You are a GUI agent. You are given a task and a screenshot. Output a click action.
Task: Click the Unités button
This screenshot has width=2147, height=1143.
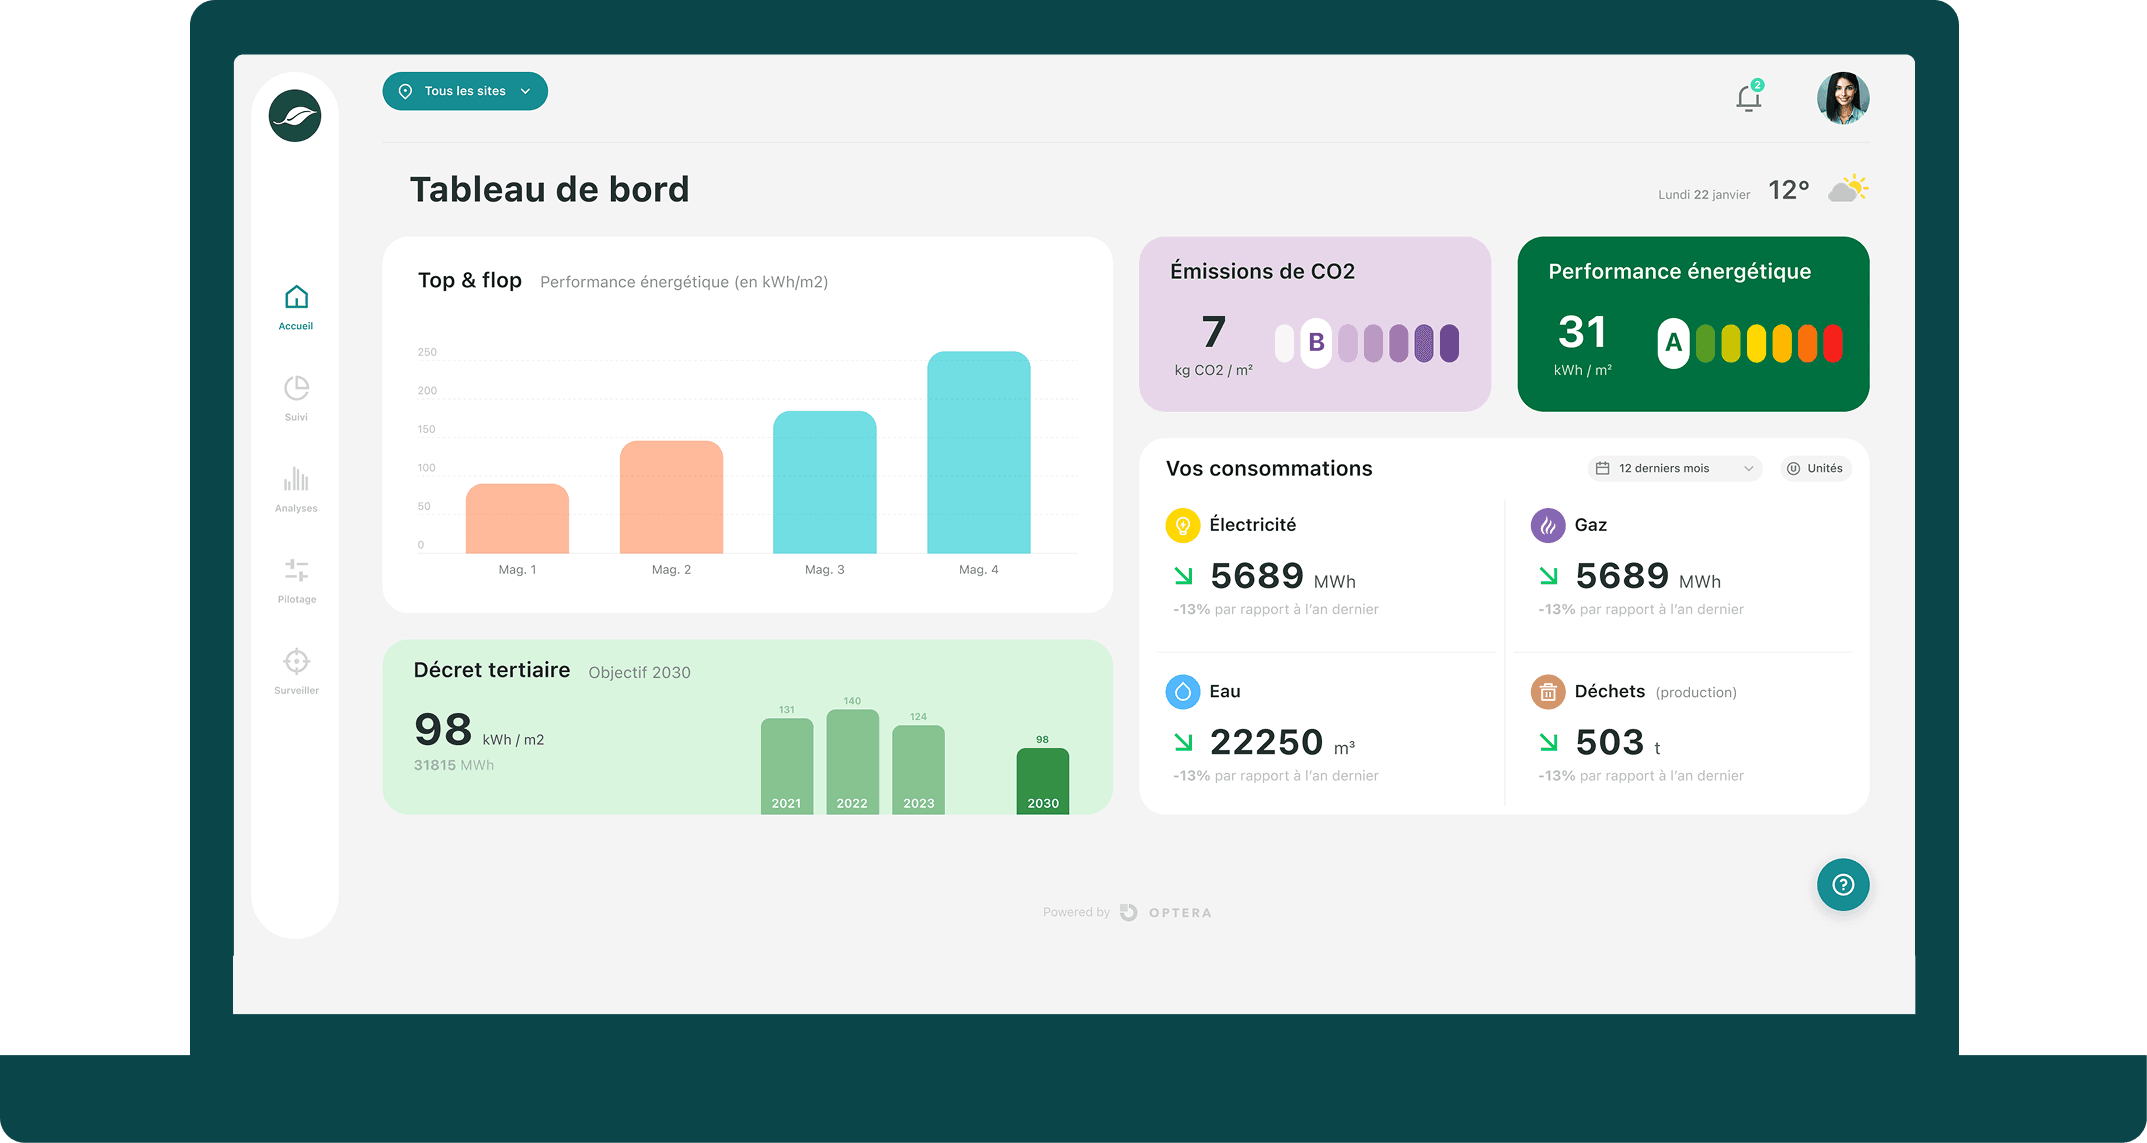[x=1815, y=468]
